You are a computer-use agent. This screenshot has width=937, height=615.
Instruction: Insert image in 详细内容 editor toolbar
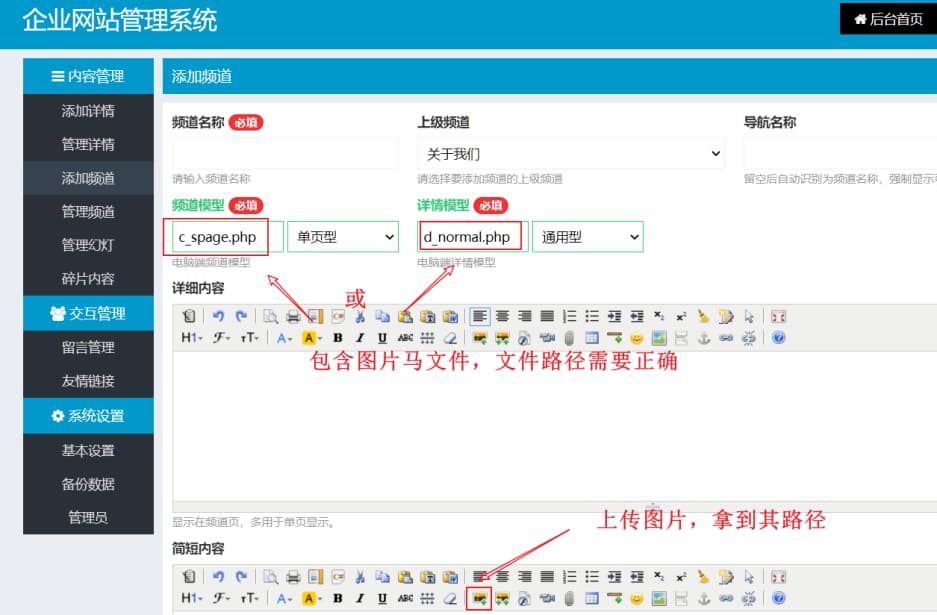(x=479, y=338)
